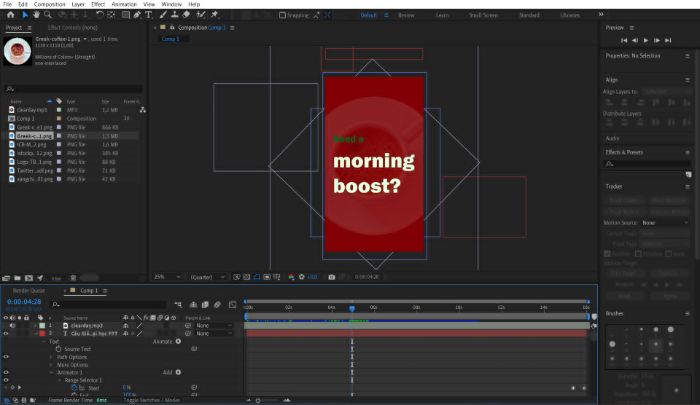The height and width of the screenshot is (405, 700).
Task: Open parent dropdown for cleanday.mp3 layer
Action: [214, 326]
